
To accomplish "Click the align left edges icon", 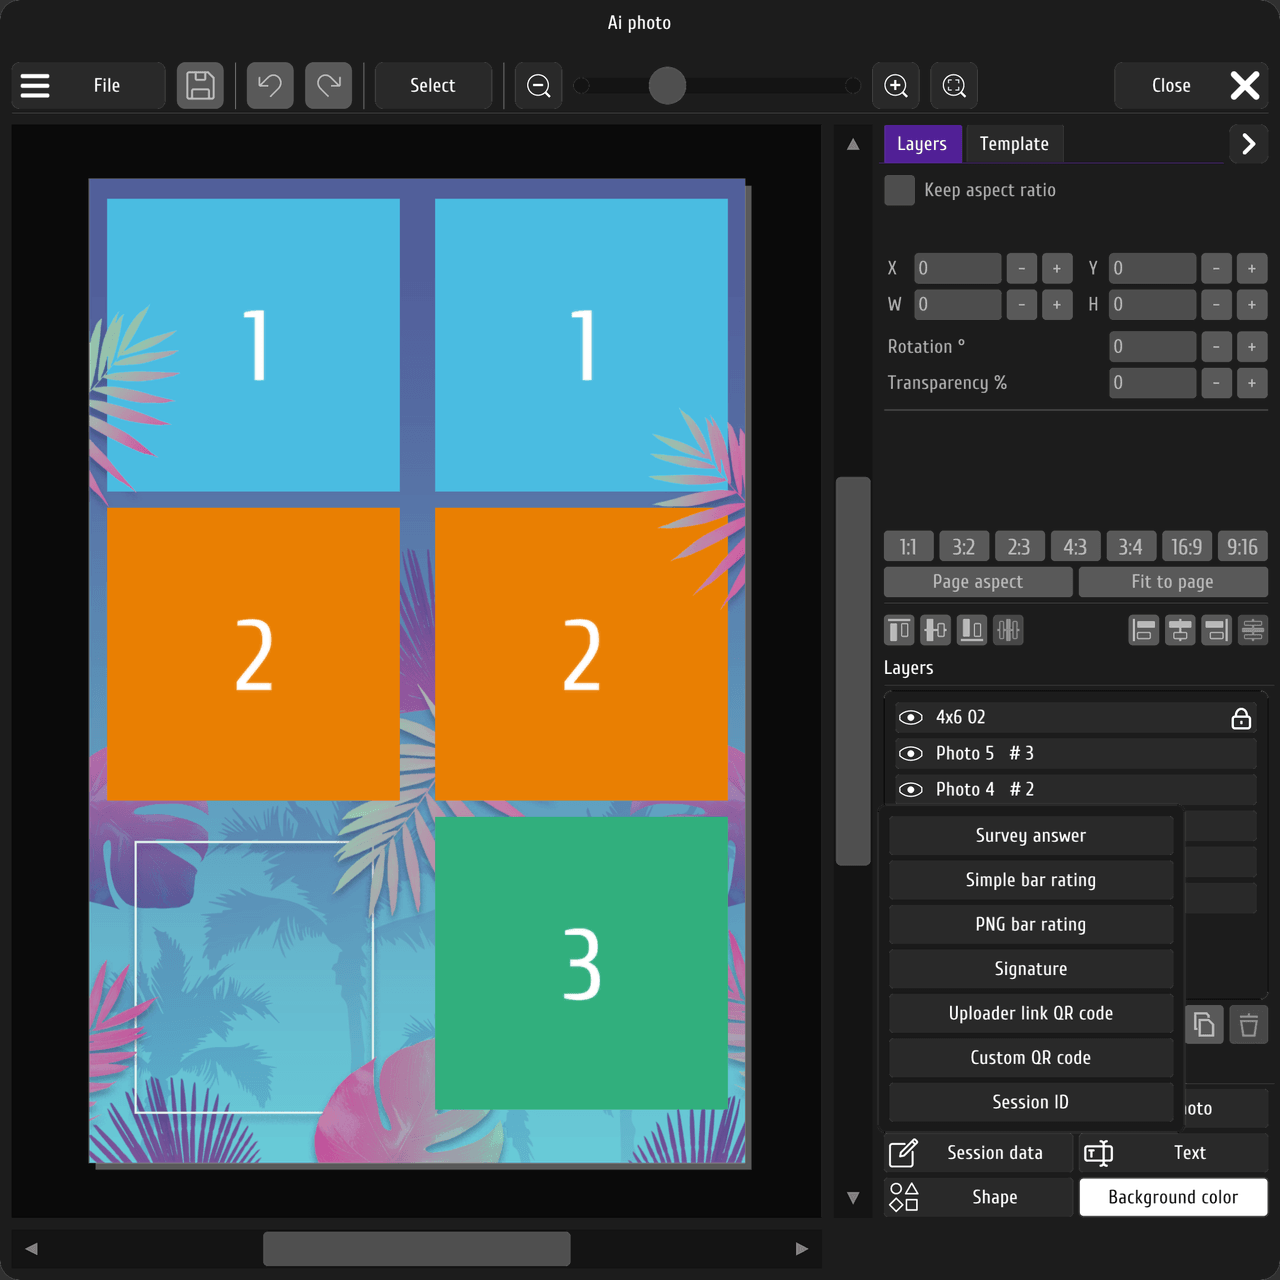I will tap(1144, 630).
